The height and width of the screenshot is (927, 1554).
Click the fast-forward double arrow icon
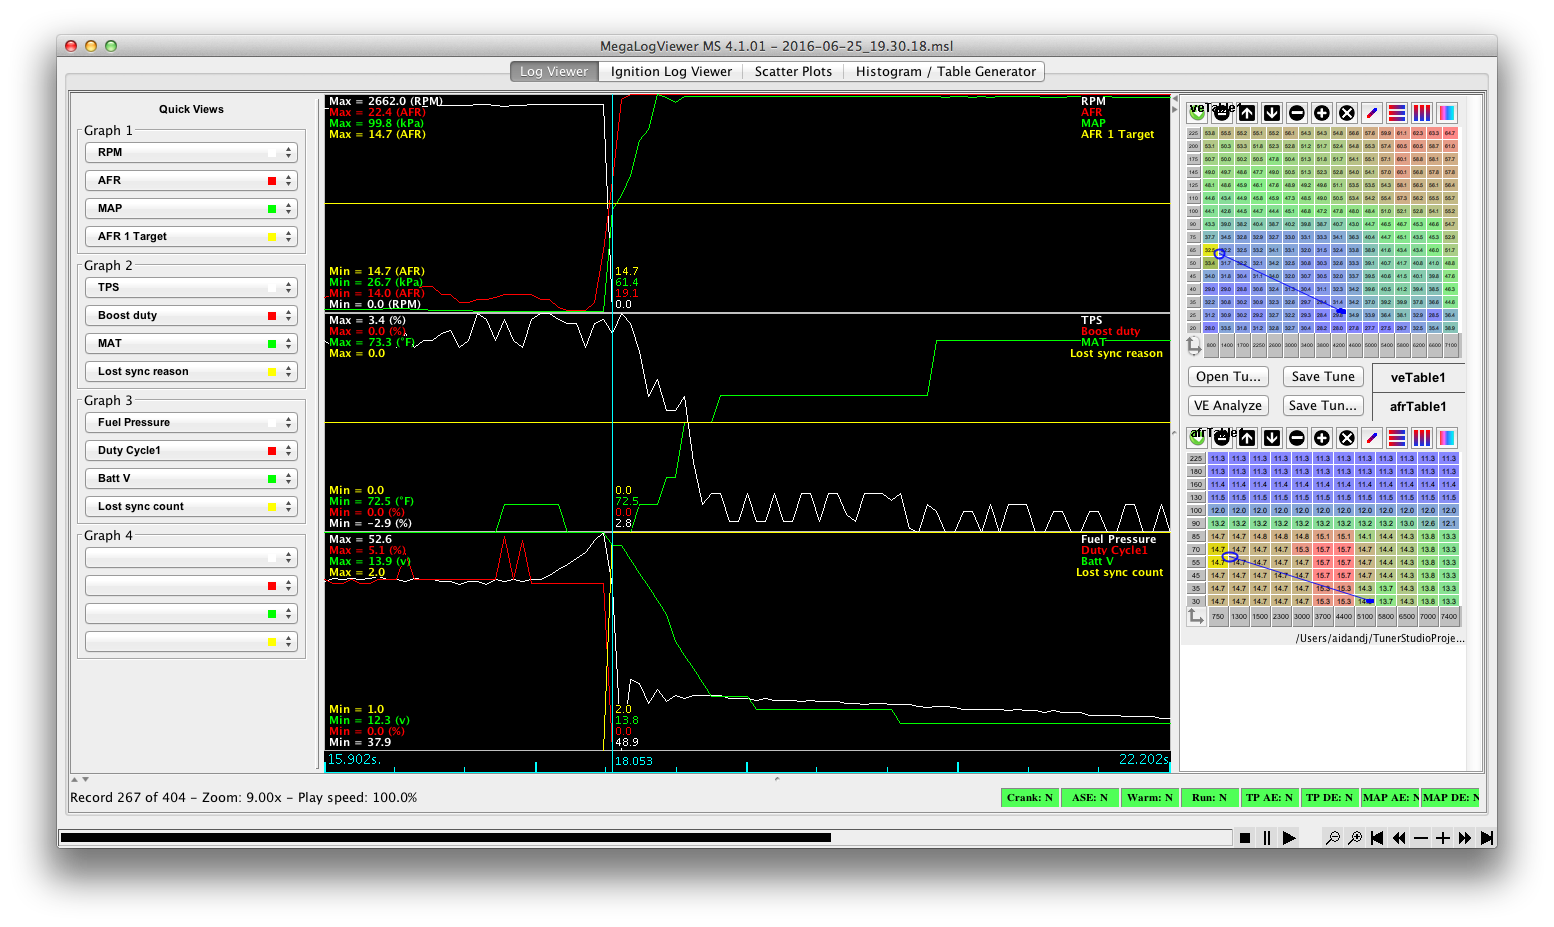click(1465, 838)
